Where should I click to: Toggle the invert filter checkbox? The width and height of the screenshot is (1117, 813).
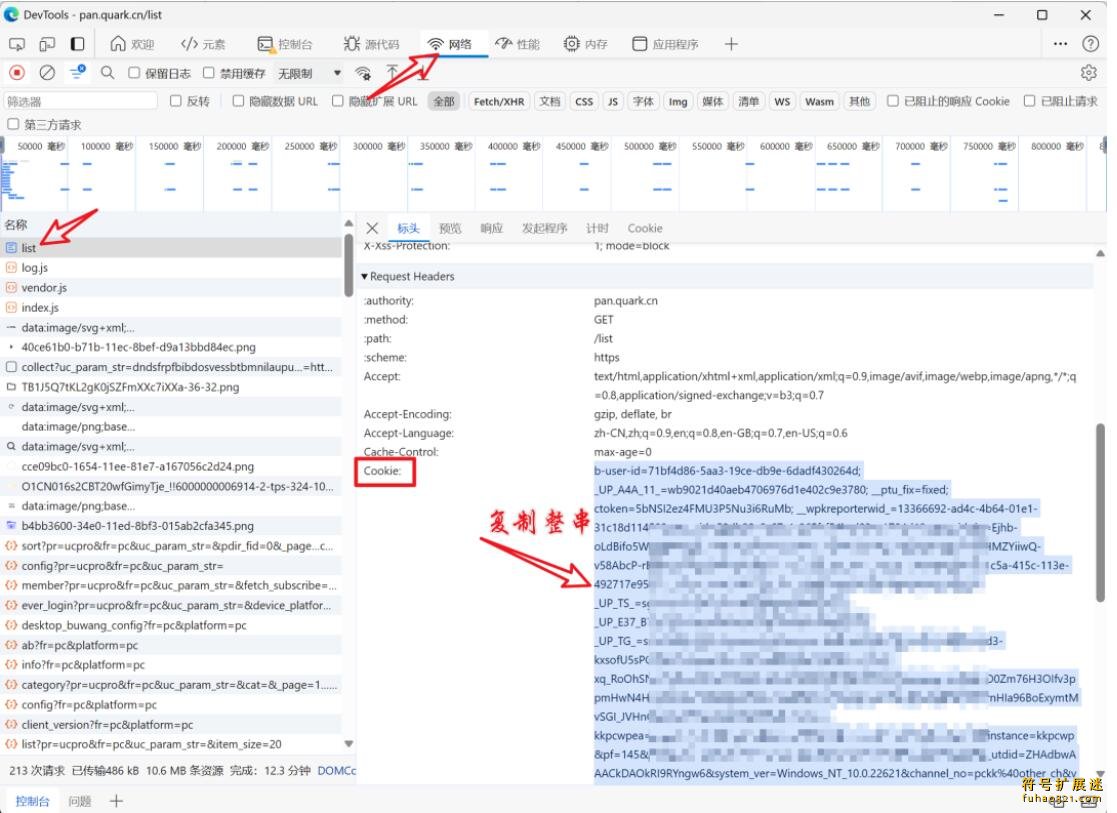click(x=176, y=101)
